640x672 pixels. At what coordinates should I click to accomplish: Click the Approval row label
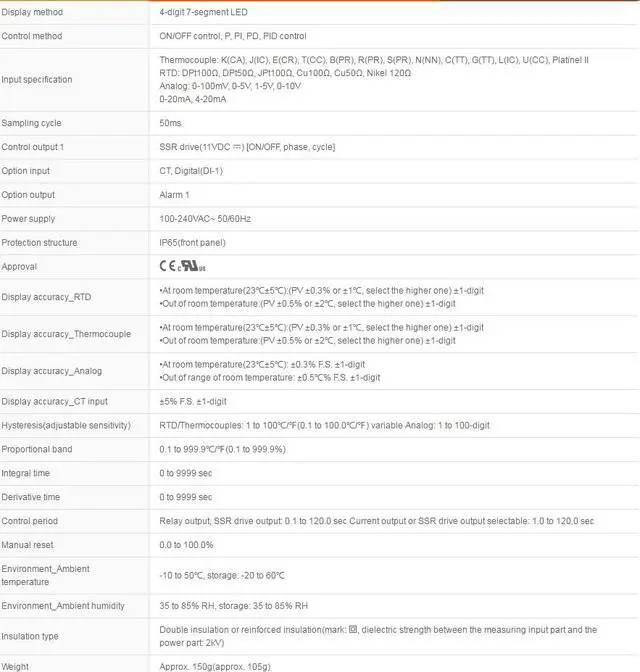point(20,267)
